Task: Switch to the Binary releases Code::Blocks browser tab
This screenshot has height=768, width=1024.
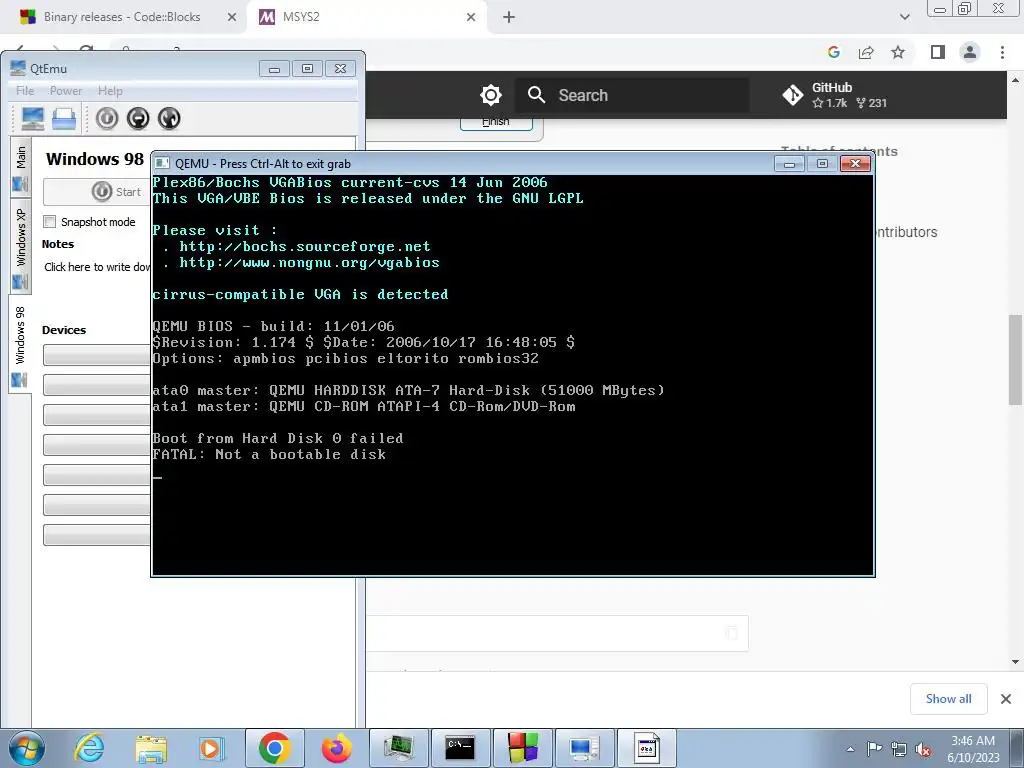Action: click(121, 17)
